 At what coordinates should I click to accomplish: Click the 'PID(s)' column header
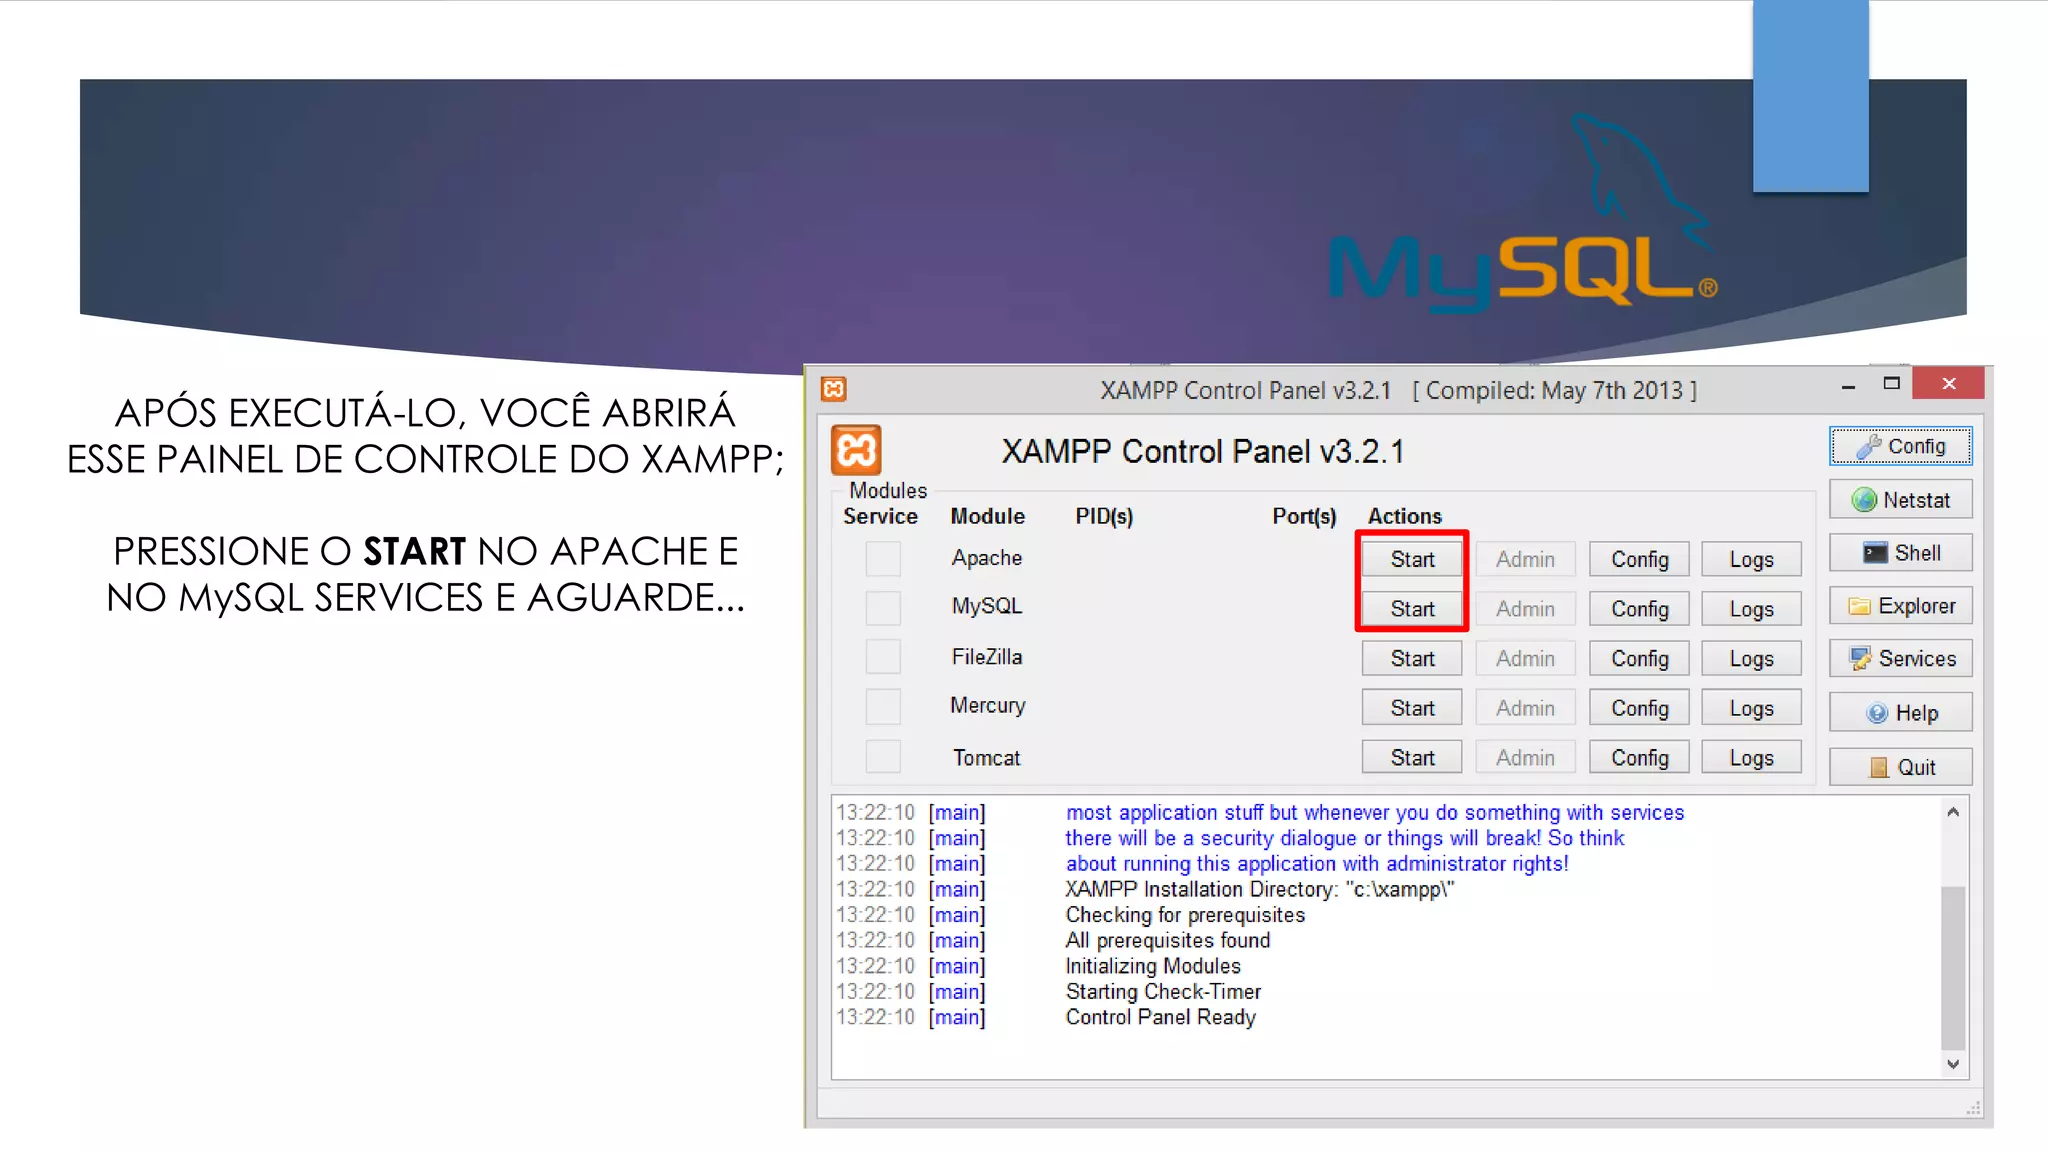point(1104,516)
